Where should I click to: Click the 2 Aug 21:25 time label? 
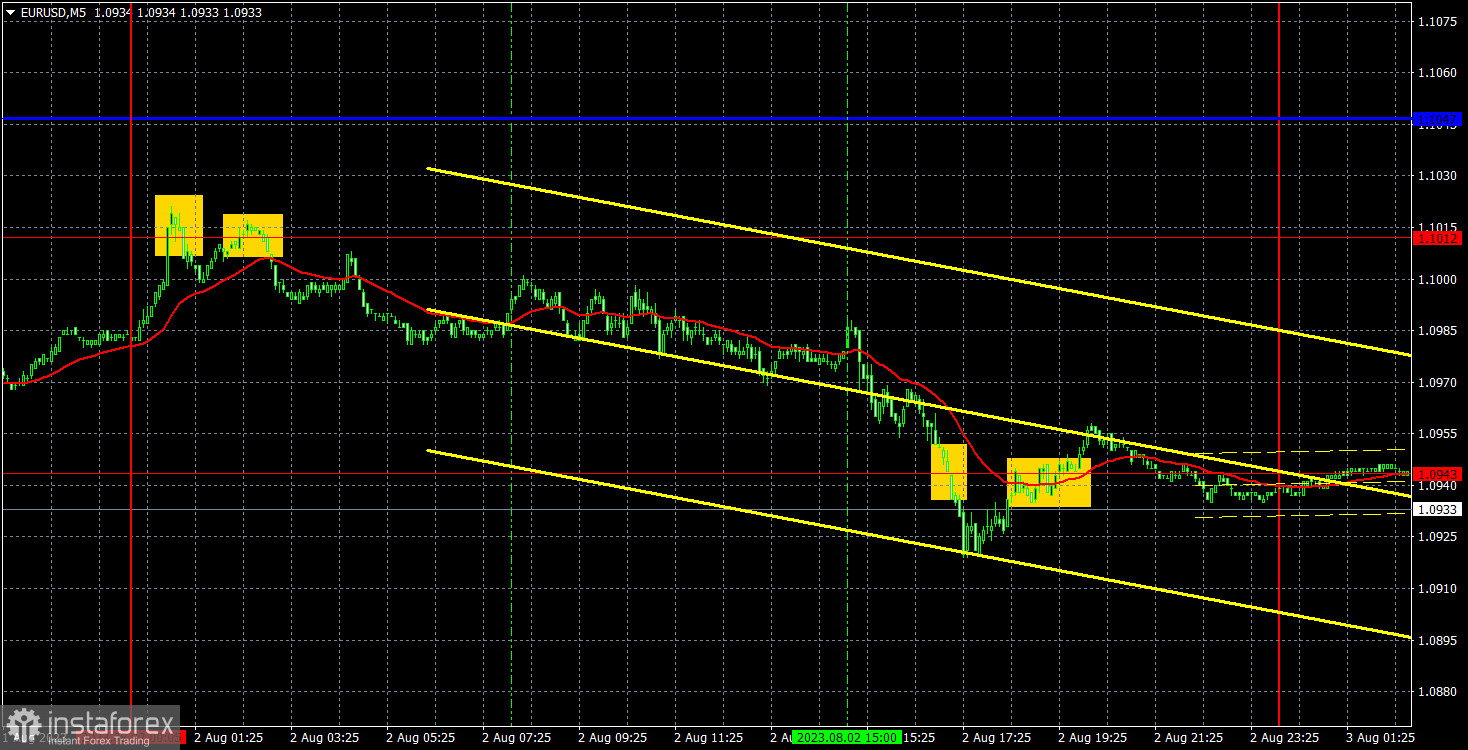[x=1188, y=737]
